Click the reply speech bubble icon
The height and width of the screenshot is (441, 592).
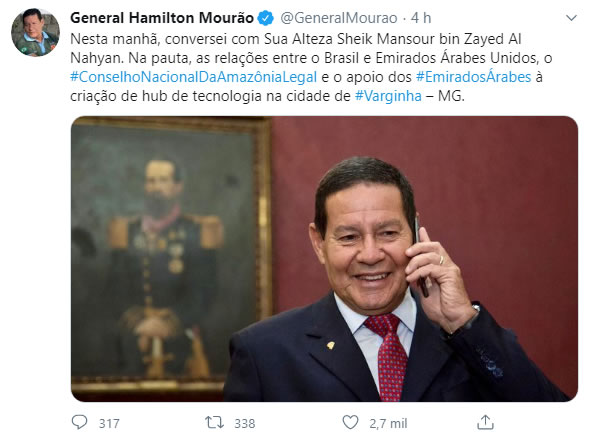(79, 422)
